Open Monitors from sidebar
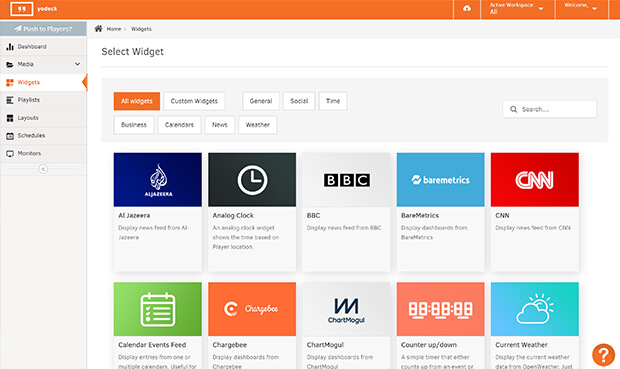The width and height of the screenshot is (620, 369). click(43, 153)
